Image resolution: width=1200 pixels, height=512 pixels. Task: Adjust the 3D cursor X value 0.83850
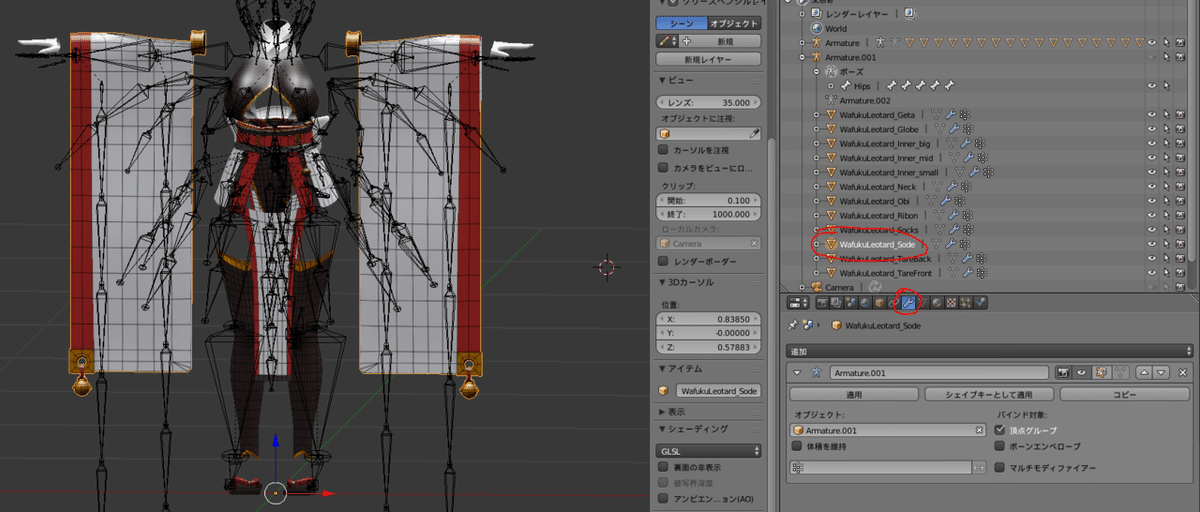(x=710, y=320)
